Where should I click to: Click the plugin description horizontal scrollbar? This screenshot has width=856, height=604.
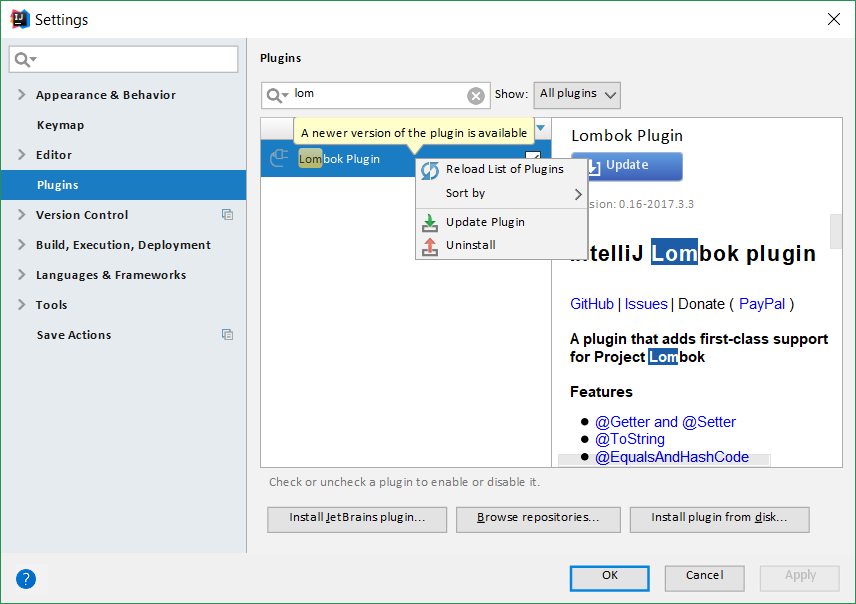pyautogui.click(x=664, y=460)
